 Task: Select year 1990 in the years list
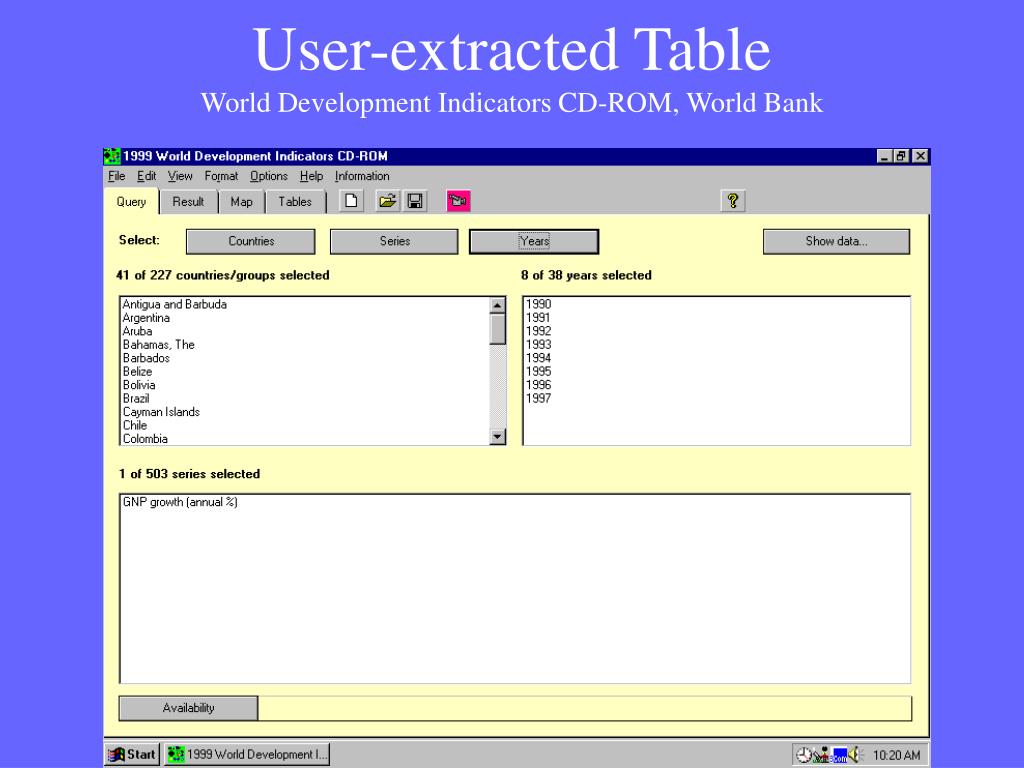pyautogui.click(x=539, y=304)
